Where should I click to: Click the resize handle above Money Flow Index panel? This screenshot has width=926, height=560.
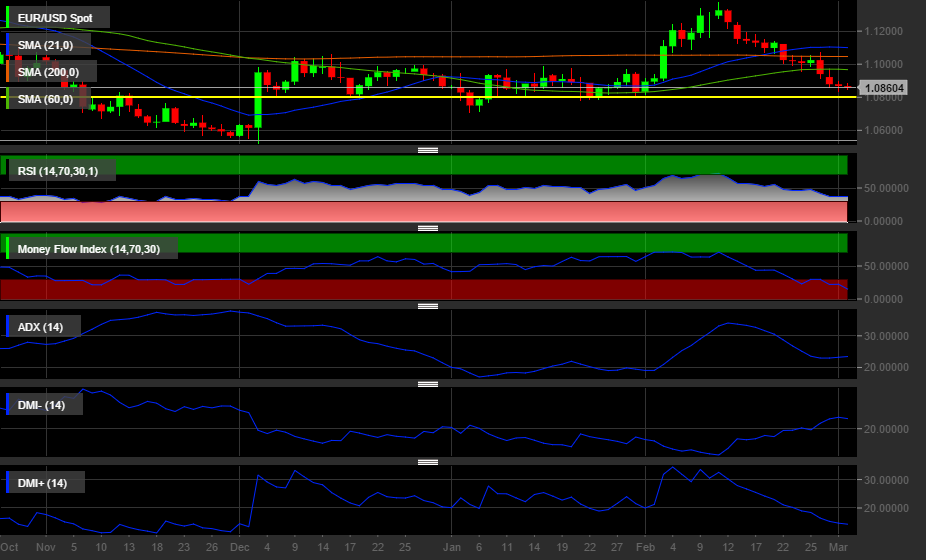click(x=428, y=228)
